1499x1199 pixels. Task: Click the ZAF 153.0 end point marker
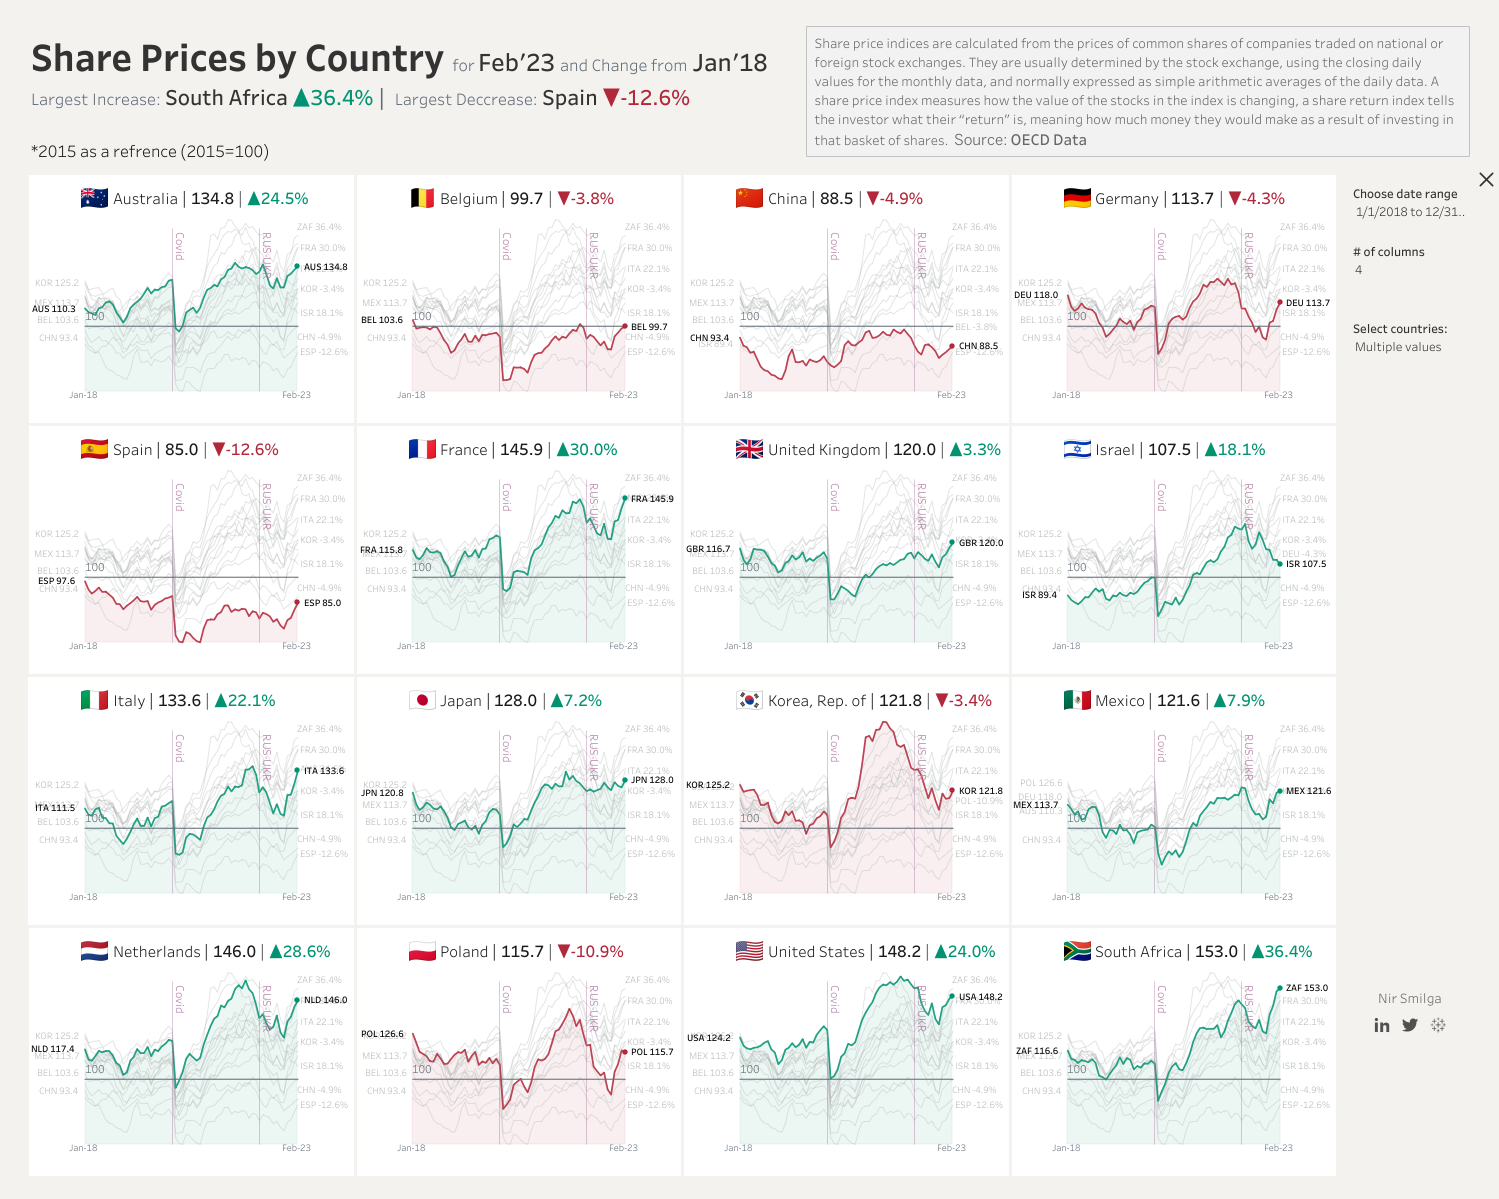[1280, 988]
